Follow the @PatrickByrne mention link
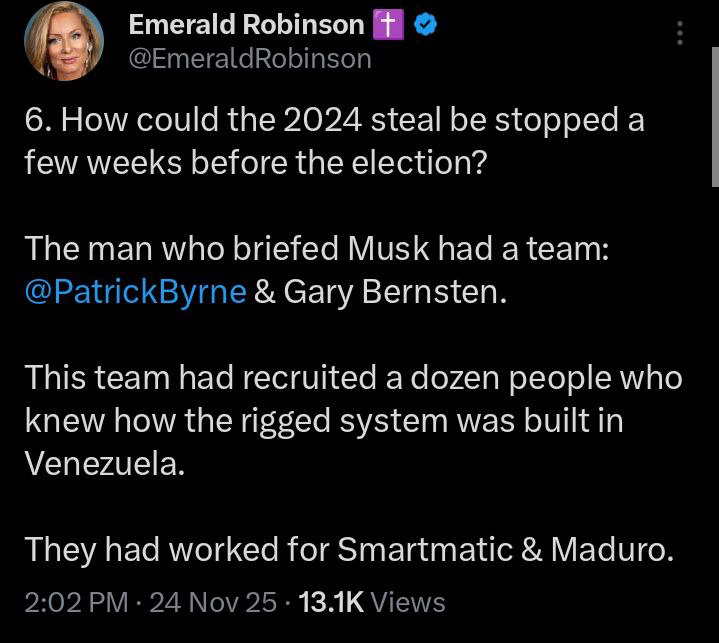The image size is (719, 643). tap(135, 292)
